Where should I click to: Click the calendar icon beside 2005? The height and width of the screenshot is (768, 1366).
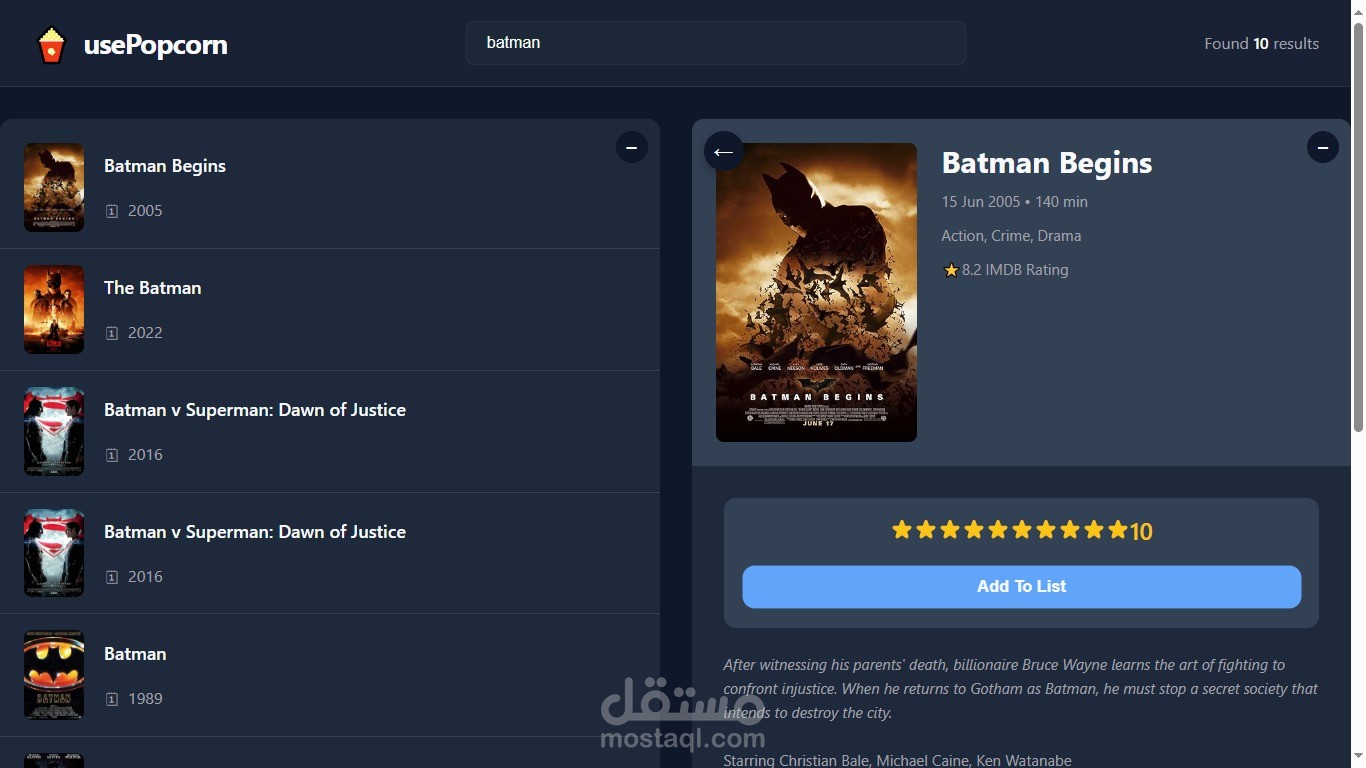(x=112, y=211)
